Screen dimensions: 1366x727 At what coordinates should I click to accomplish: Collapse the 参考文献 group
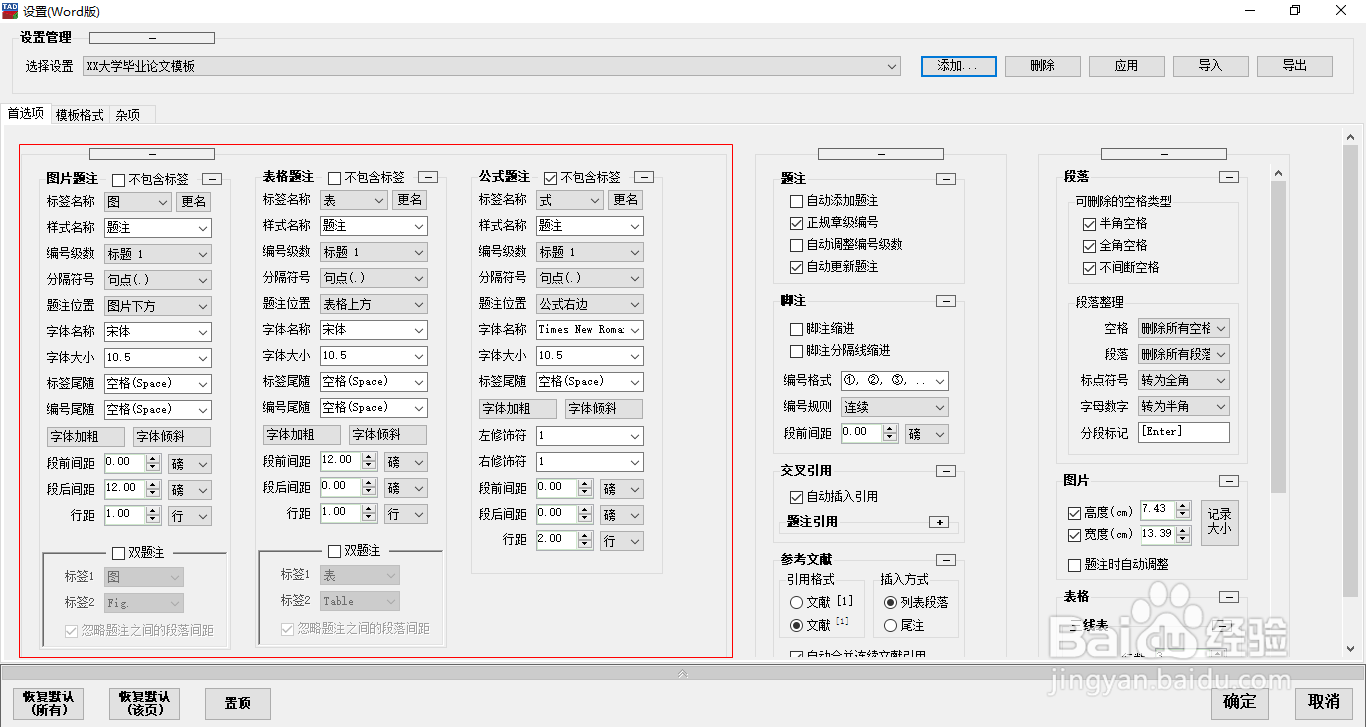pos(946,560)
